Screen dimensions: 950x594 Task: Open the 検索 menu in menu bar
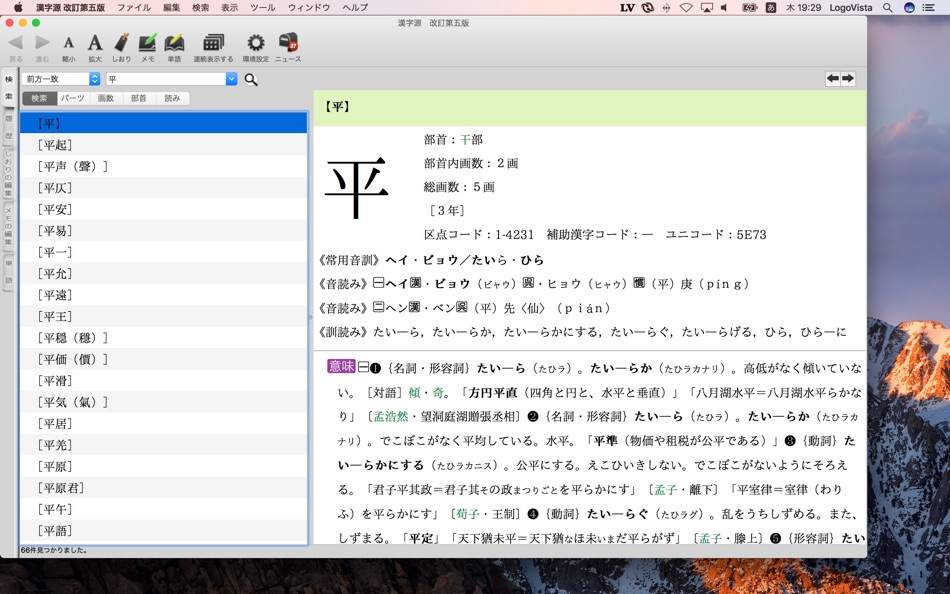tap(201, 7)
